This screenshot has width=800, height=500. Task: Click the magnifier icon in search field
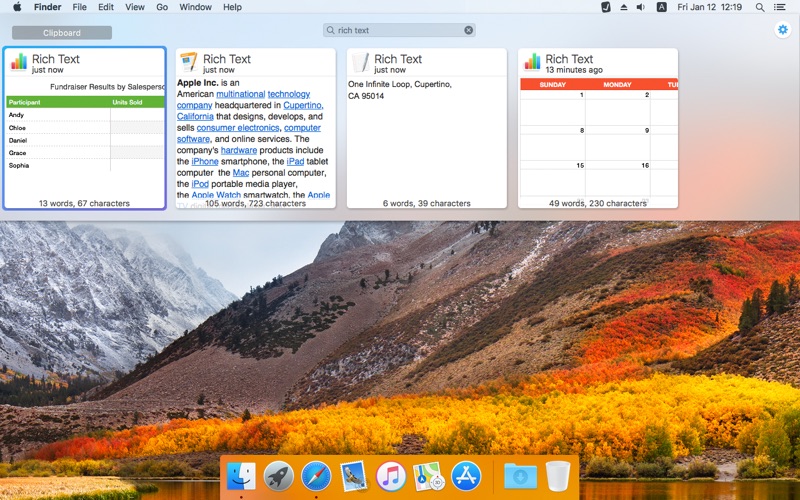(x=331, y=30)
